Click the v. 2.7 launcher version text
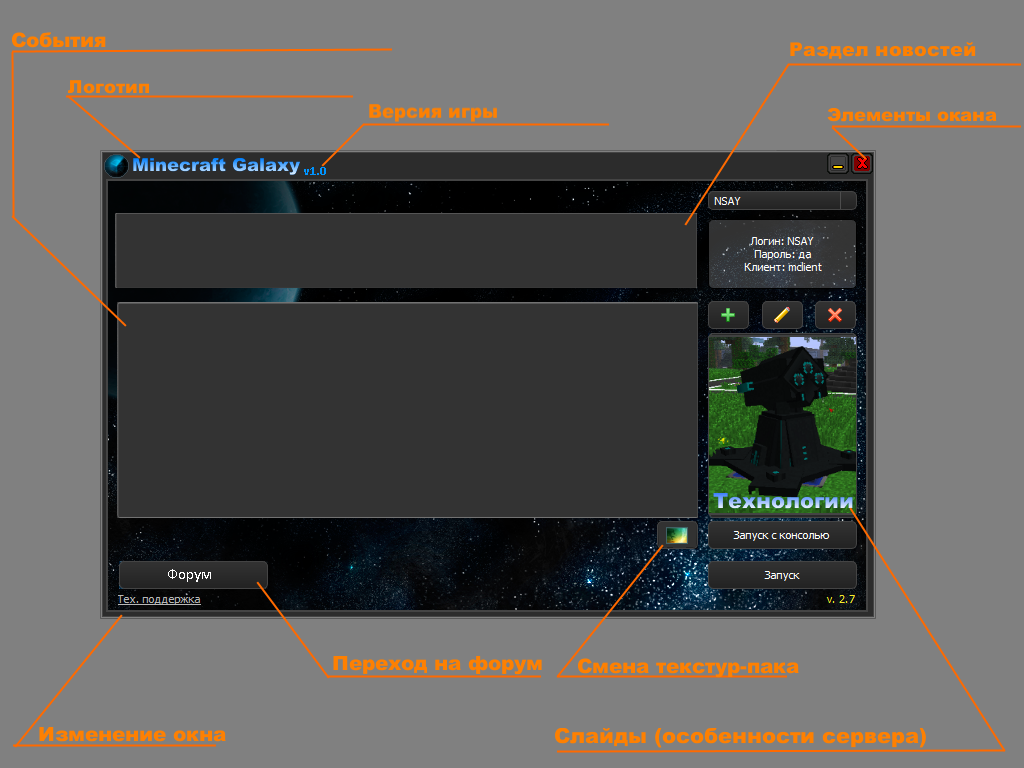1024x768 pixels. tap(840, 599)
